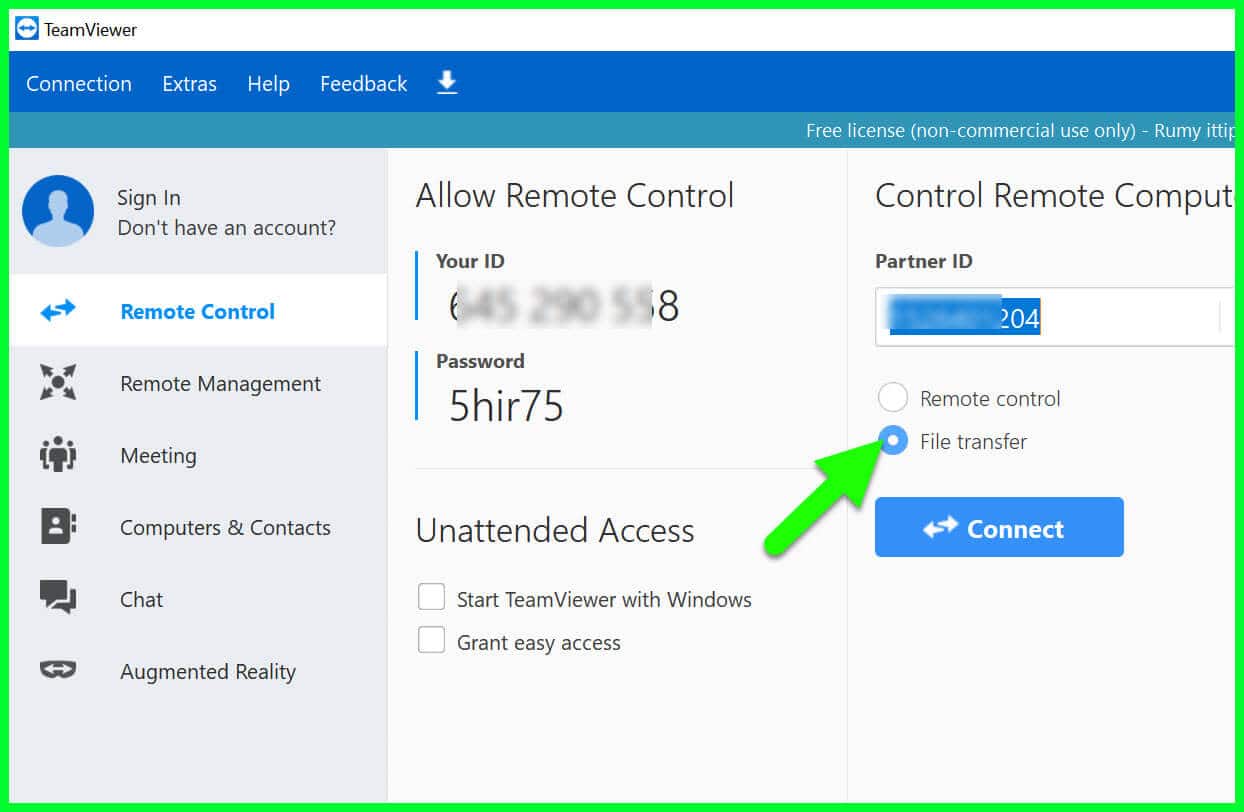Open the Augmented Reality section

198,671
